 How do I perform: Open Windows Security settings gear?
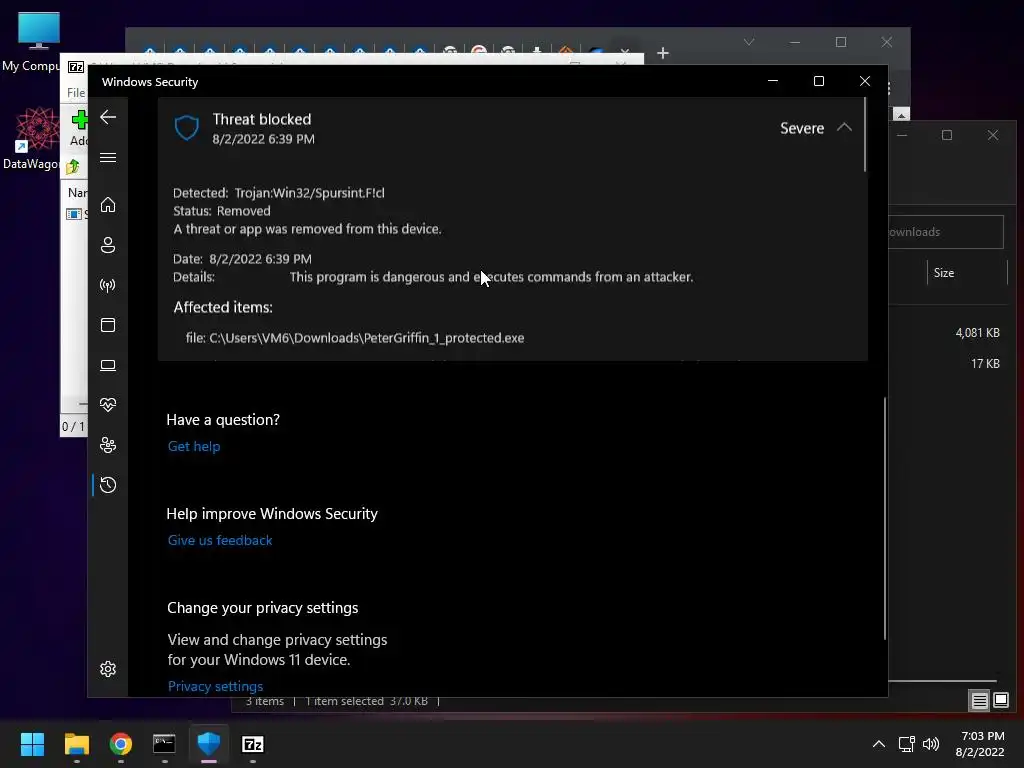[108, 669]
